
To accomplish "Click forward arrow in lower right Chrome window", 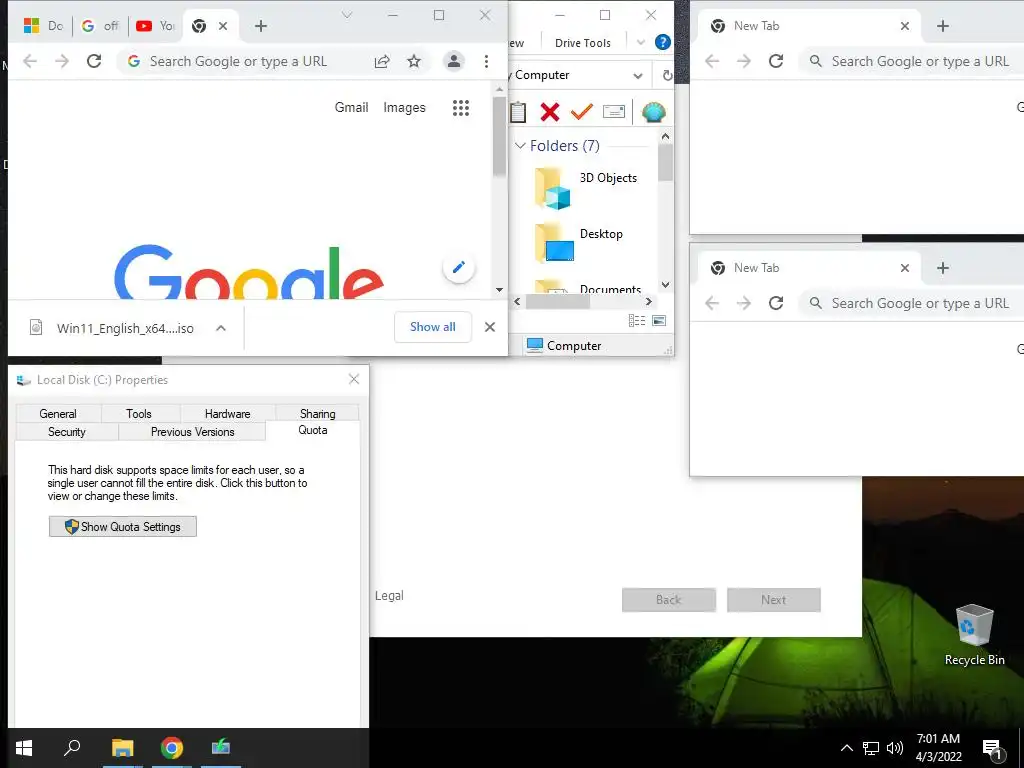I will coord(744,303).
